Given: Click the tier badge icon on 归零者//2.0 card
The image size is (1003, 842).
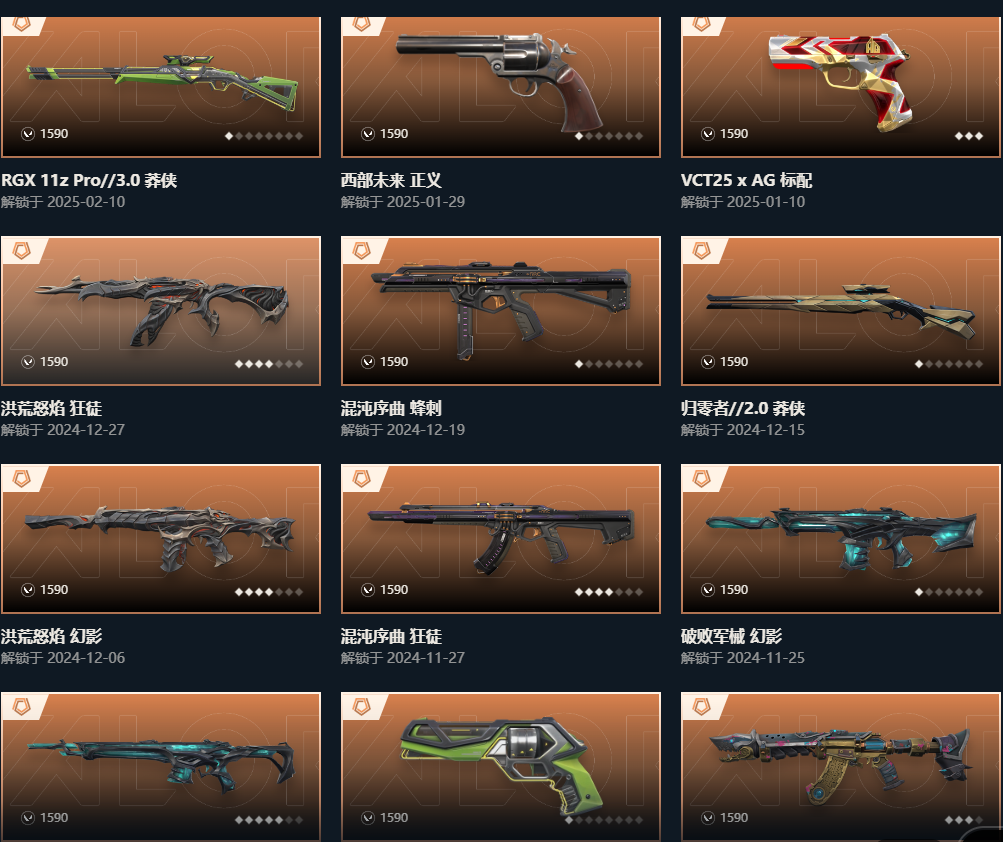Looking at the screenshot, I should pos(702,250).
